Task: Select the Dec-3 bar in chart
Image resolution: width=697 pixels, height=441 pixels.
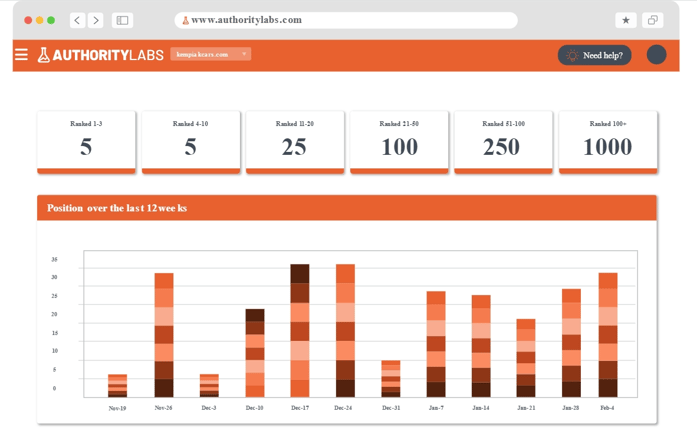Action: (209, 385)
